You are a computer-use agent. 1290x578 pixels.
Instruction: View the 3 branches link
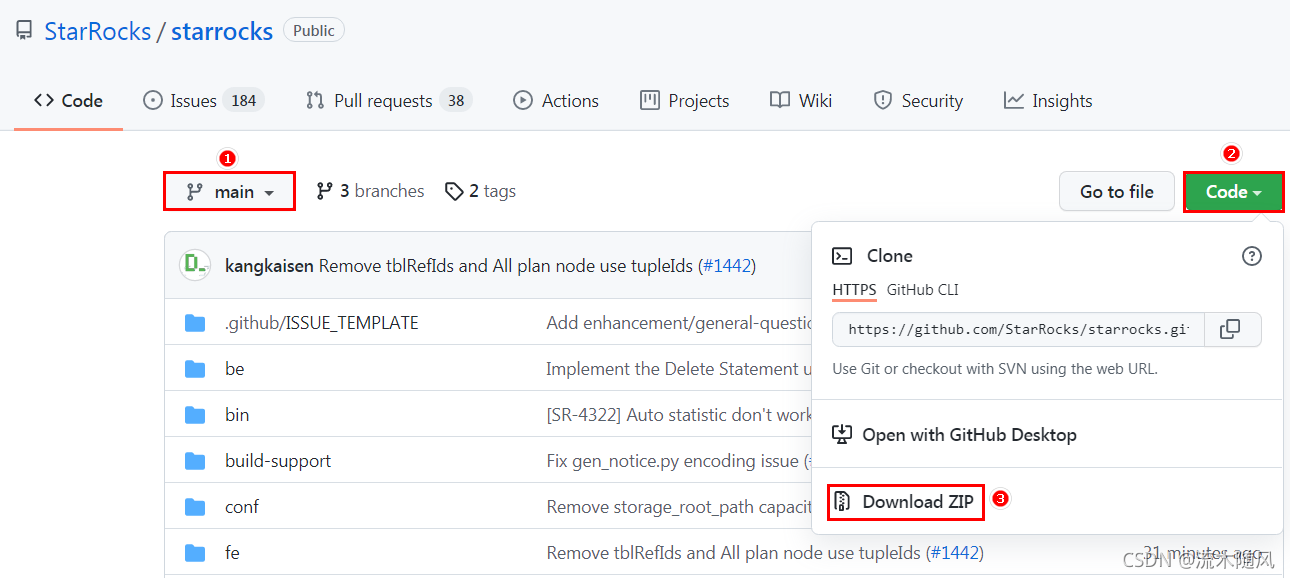(370, 191)
